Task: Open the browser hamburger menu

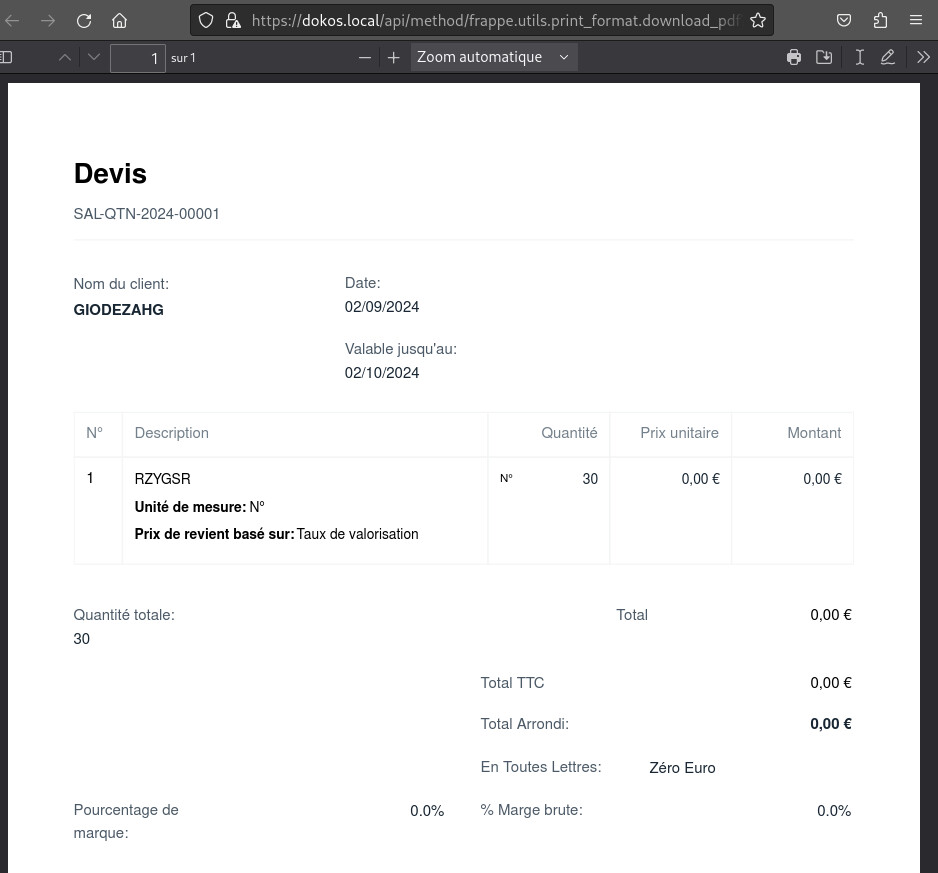Action: pos(915,21)
